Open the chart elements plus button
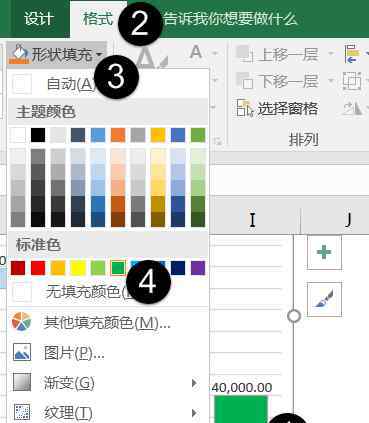This screenshot has height=423, width=369. 324,252
